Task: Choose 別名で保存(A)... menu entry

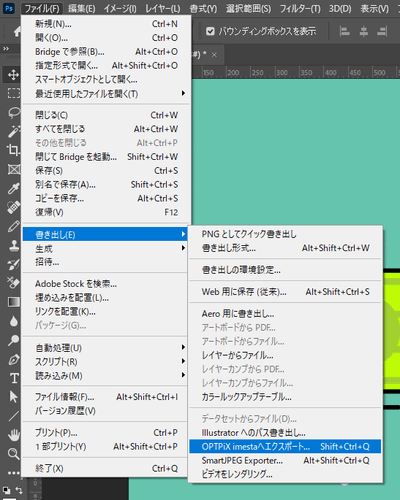Action: click(106, 184)
